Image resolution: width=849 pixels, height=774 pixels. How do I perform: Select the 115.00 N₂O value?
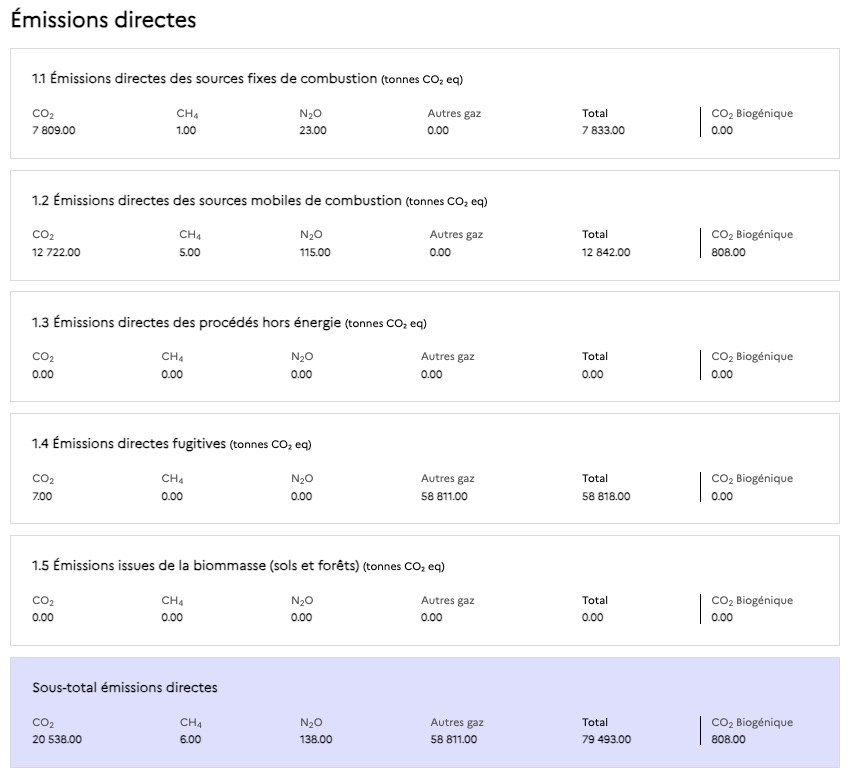coord(315,253)
